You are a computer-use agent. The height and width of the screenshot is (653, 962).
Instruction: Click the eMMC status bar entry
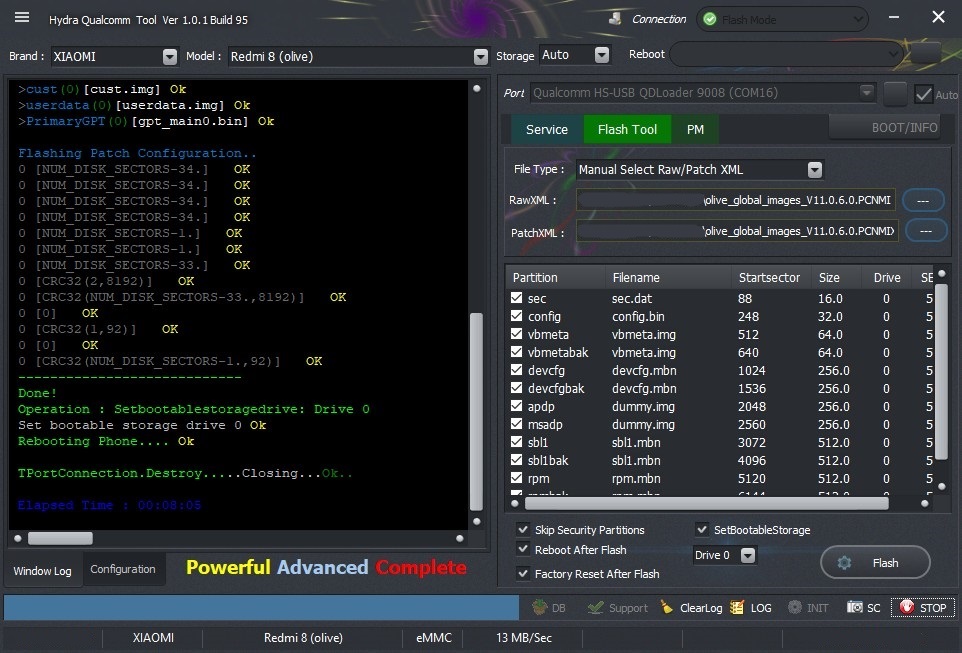point(433,638)
